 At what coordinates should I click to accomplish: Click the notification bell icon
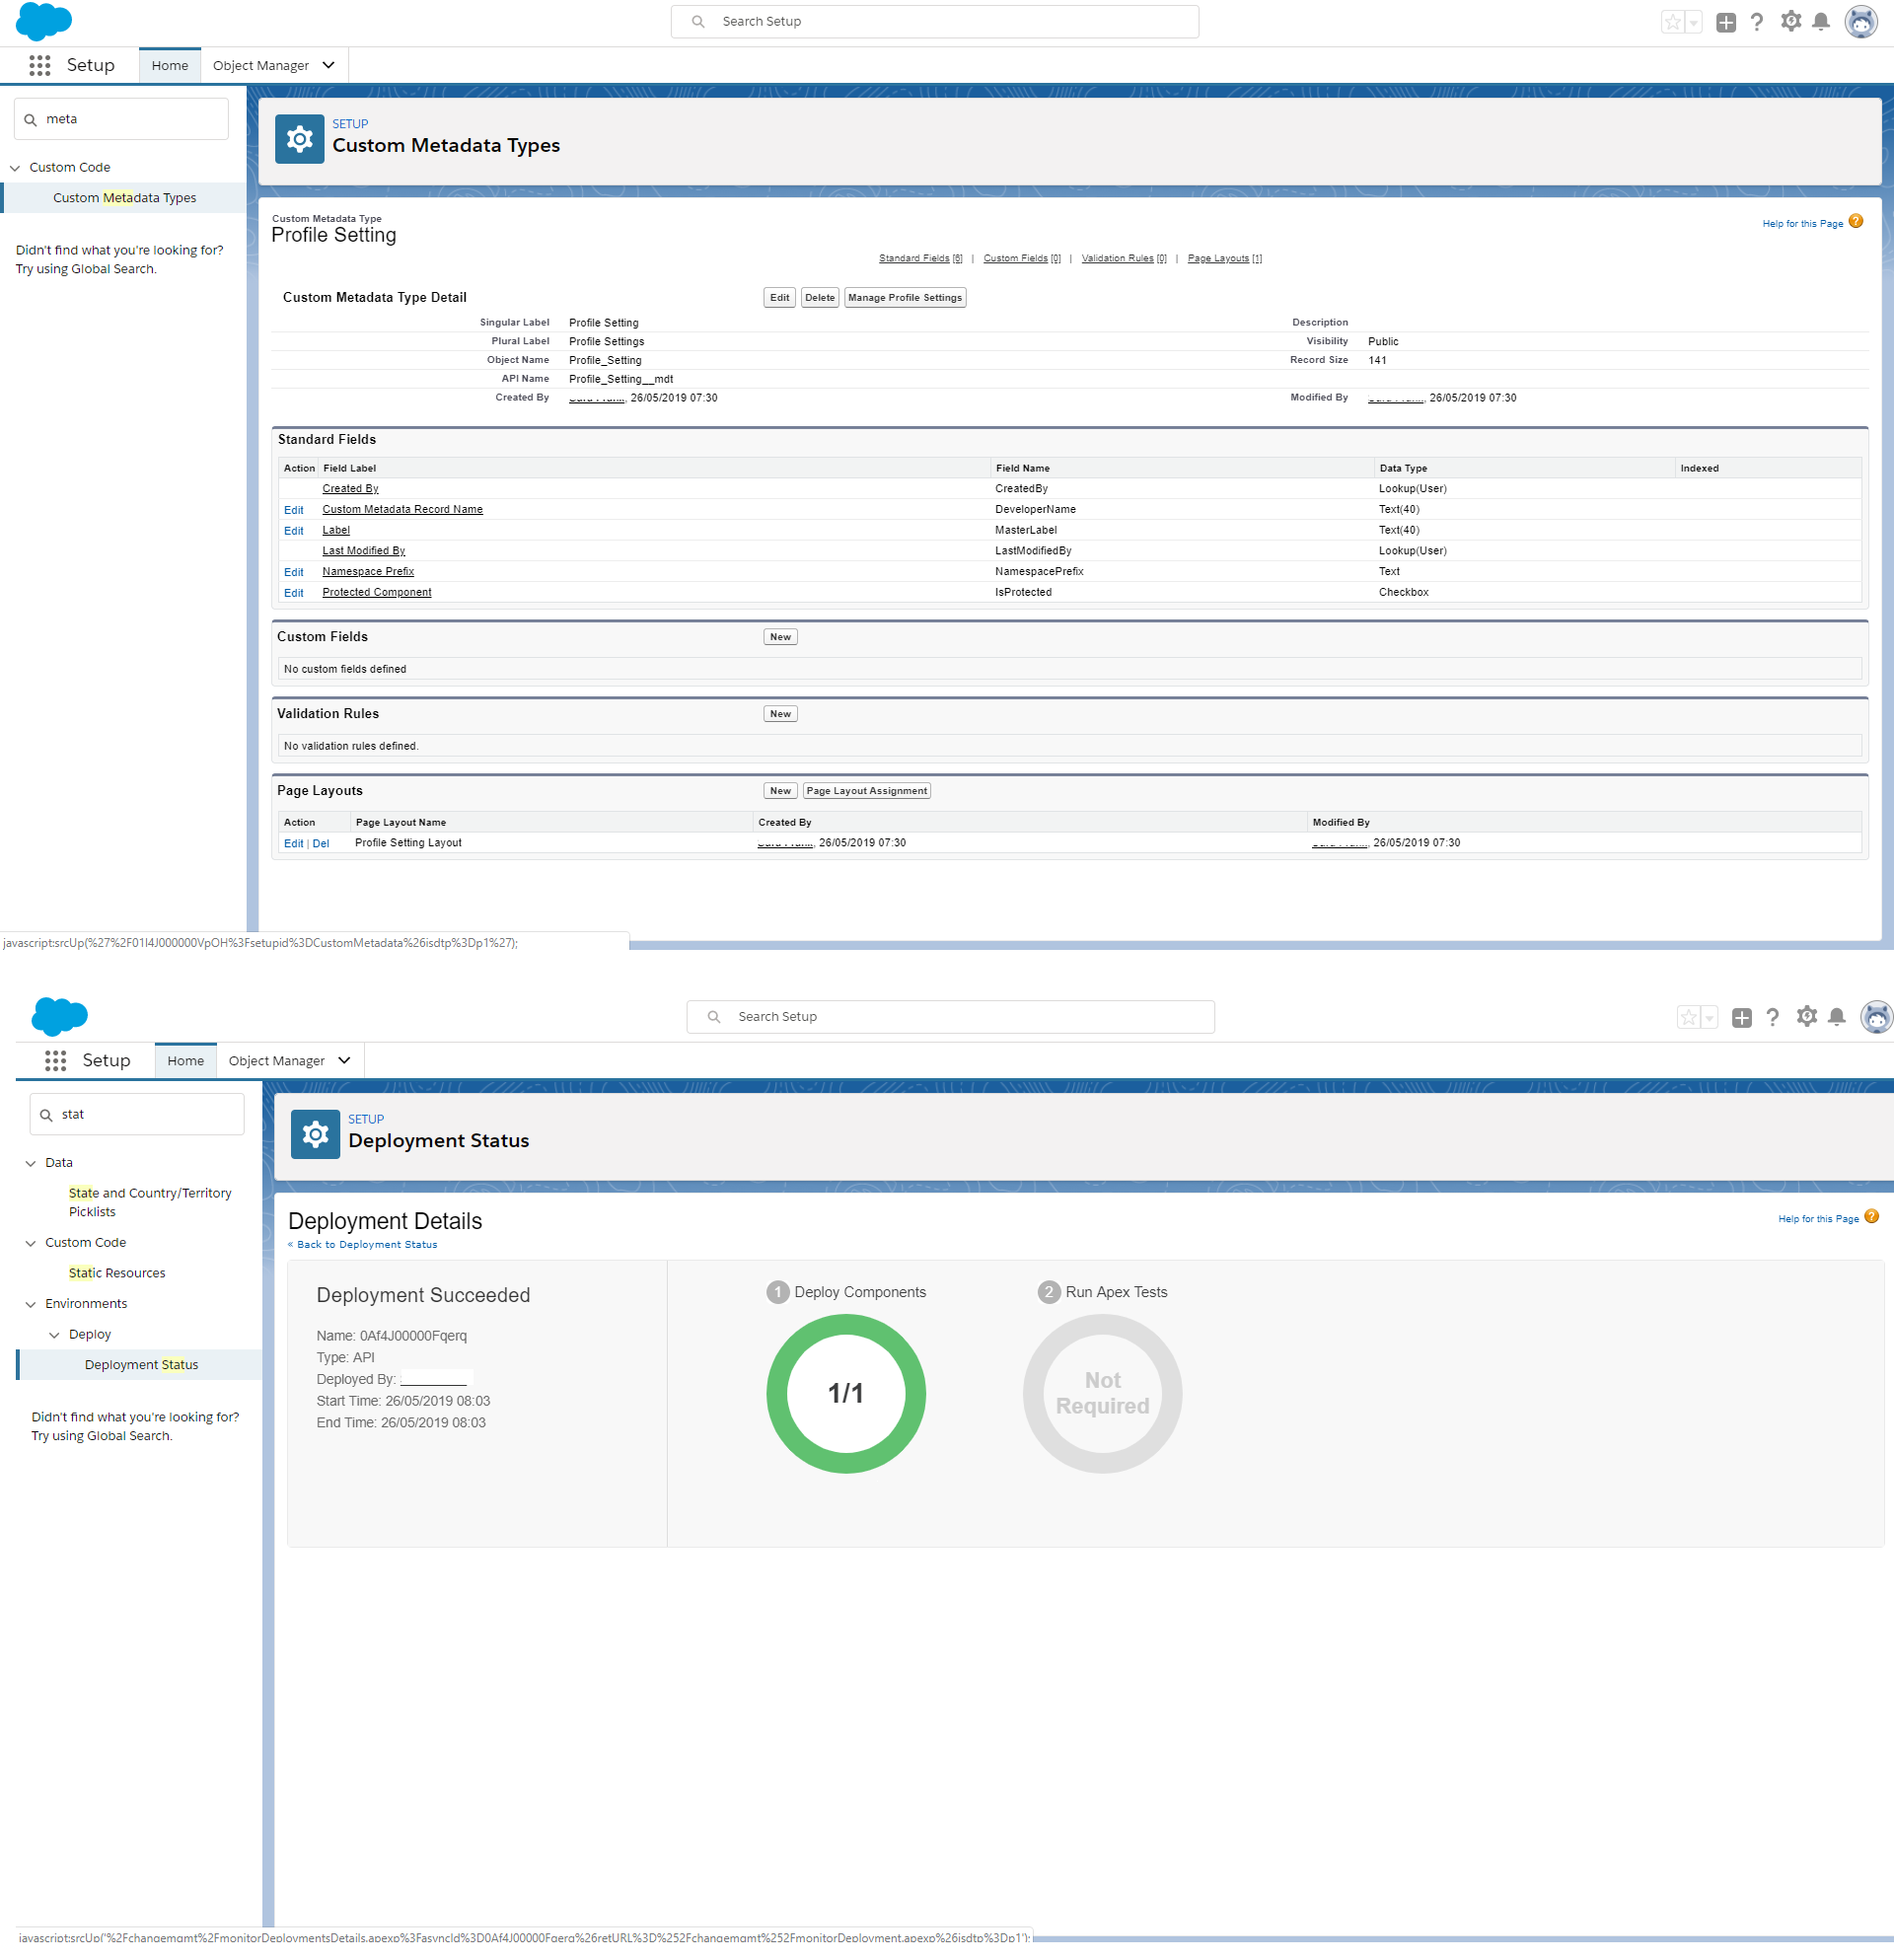coord(1824,23)
